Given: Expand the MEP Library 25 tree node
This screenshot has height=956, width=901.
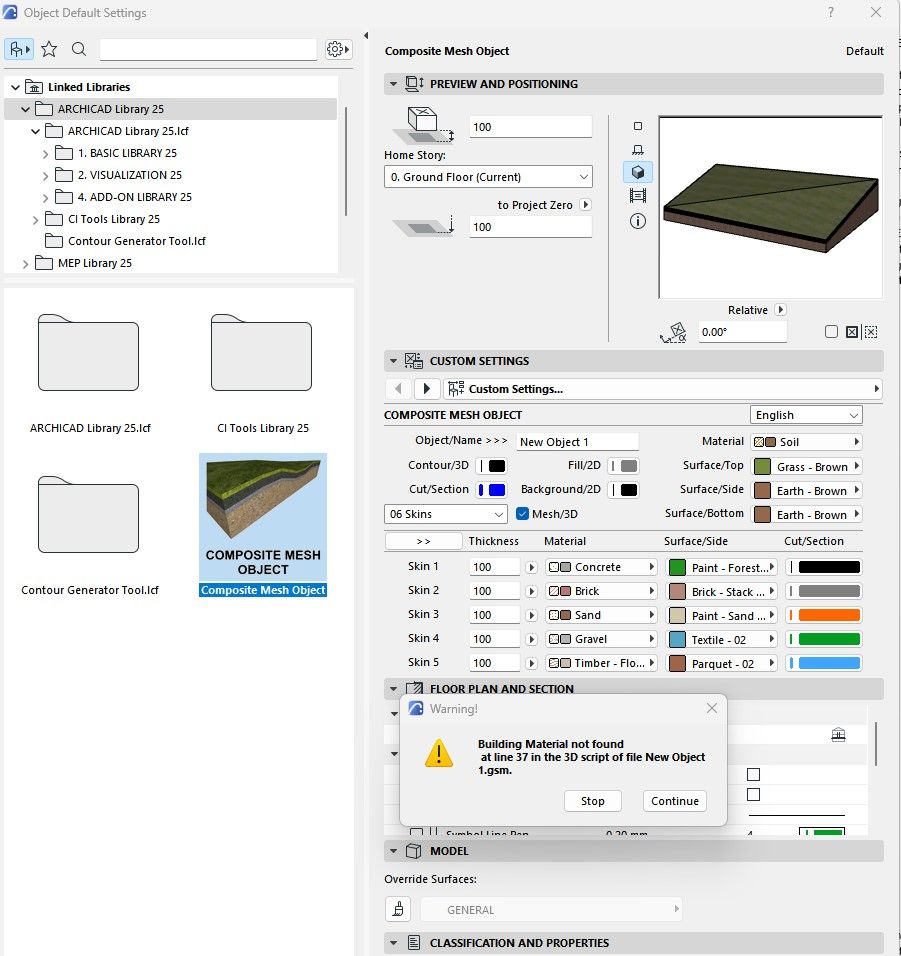Looking at the screenshot, I should [25, 263].
